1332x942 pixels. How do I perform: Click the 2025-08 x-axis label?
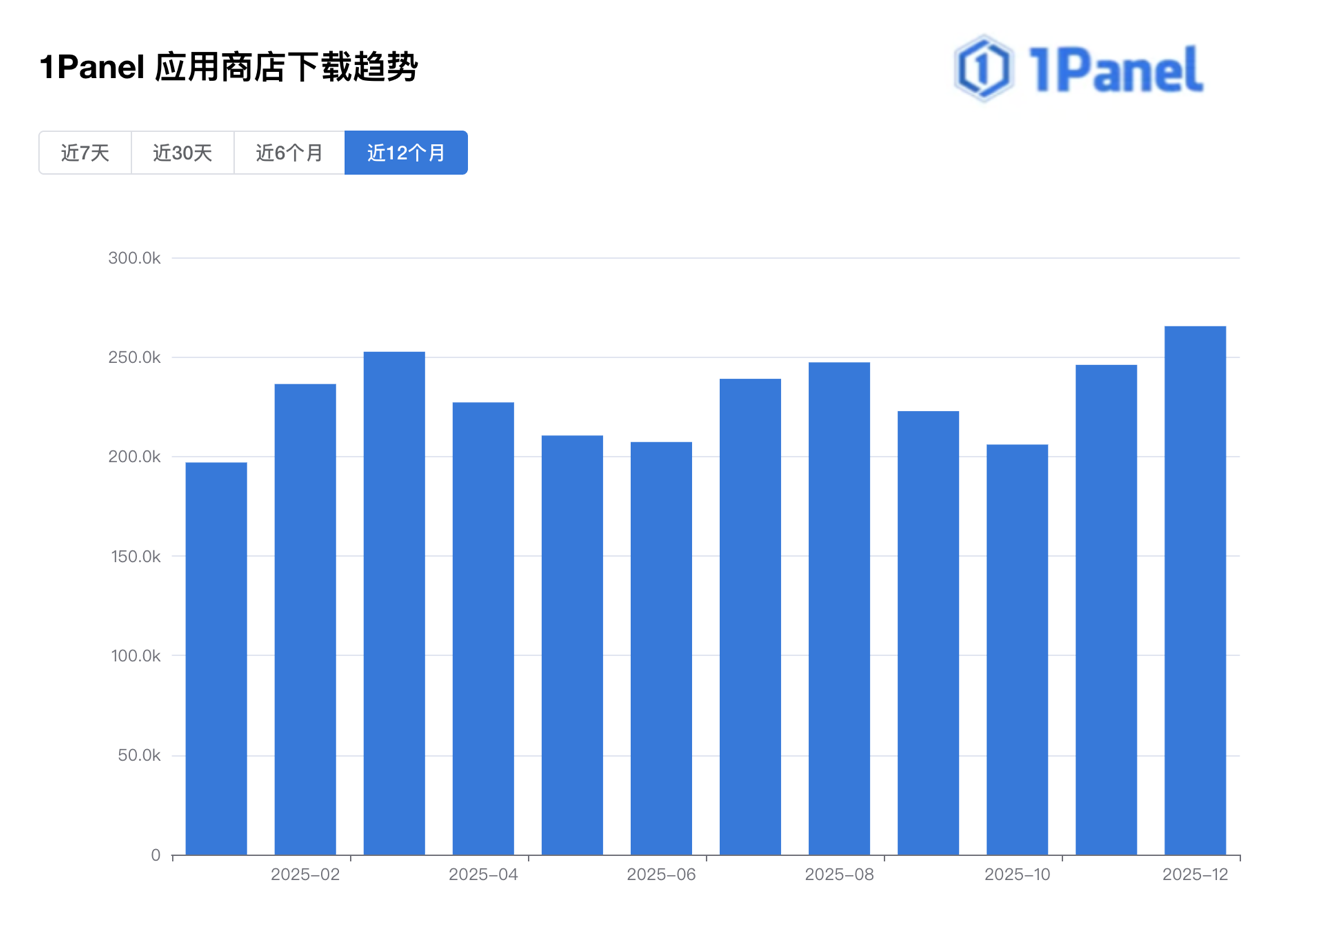pyautogui.click(x=838, y=874)
